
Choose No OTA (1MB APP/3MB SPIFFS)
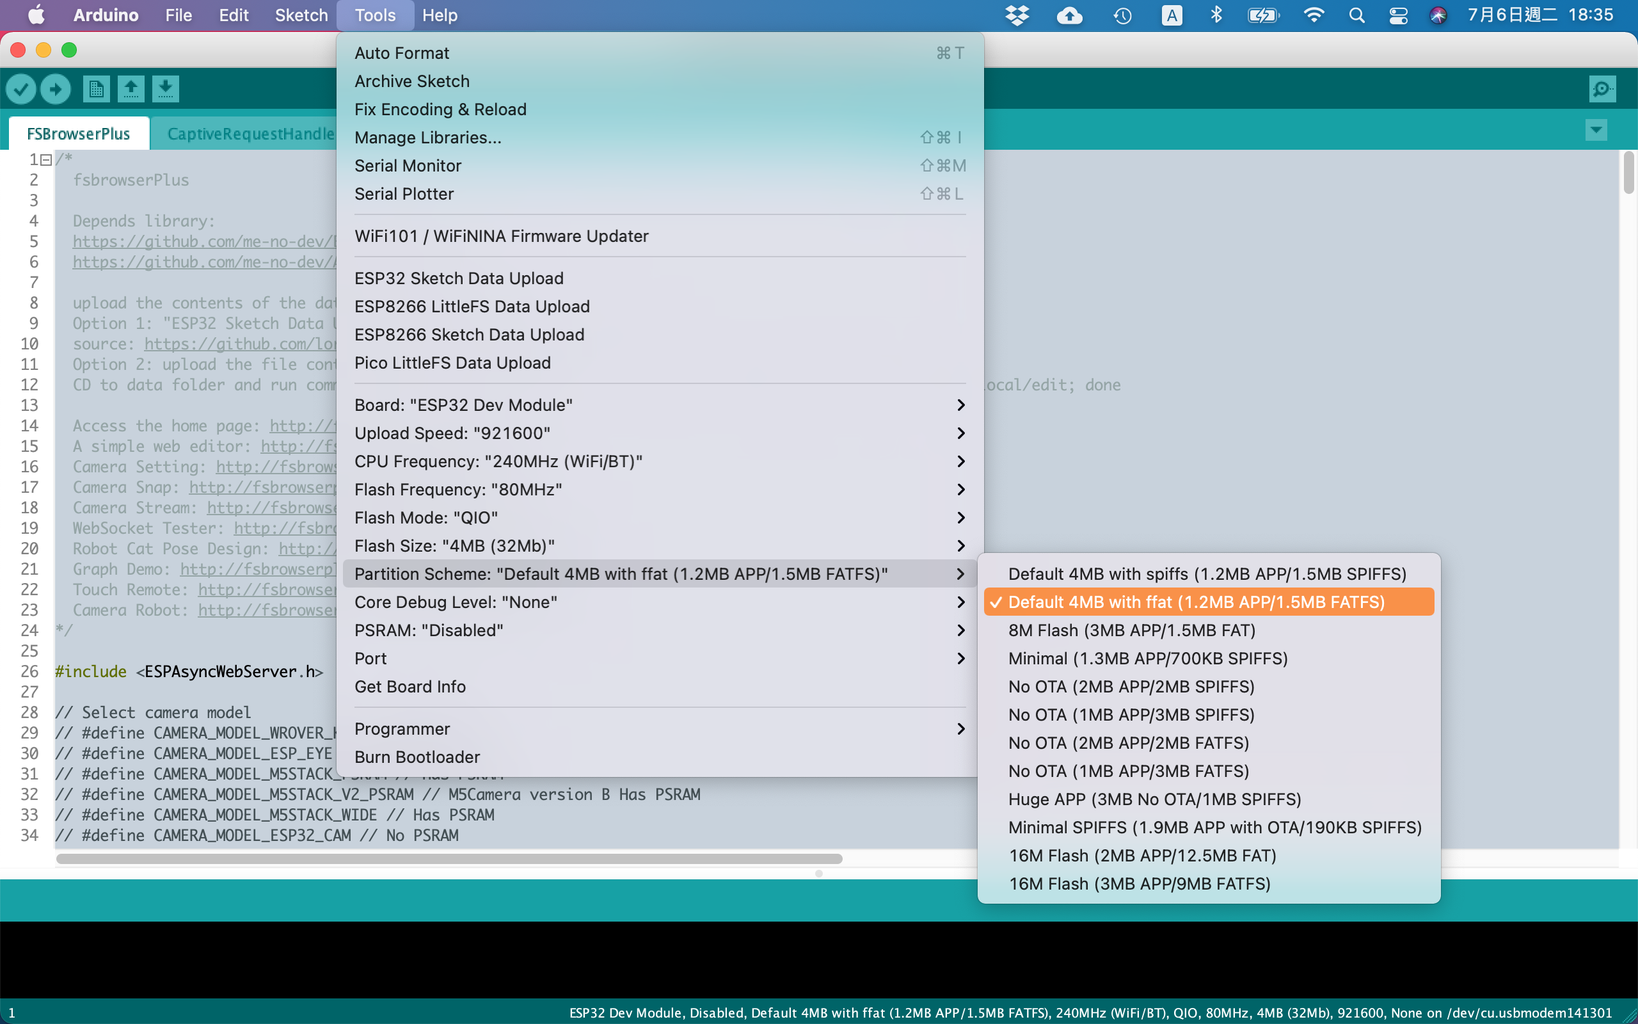(1209, 714)
